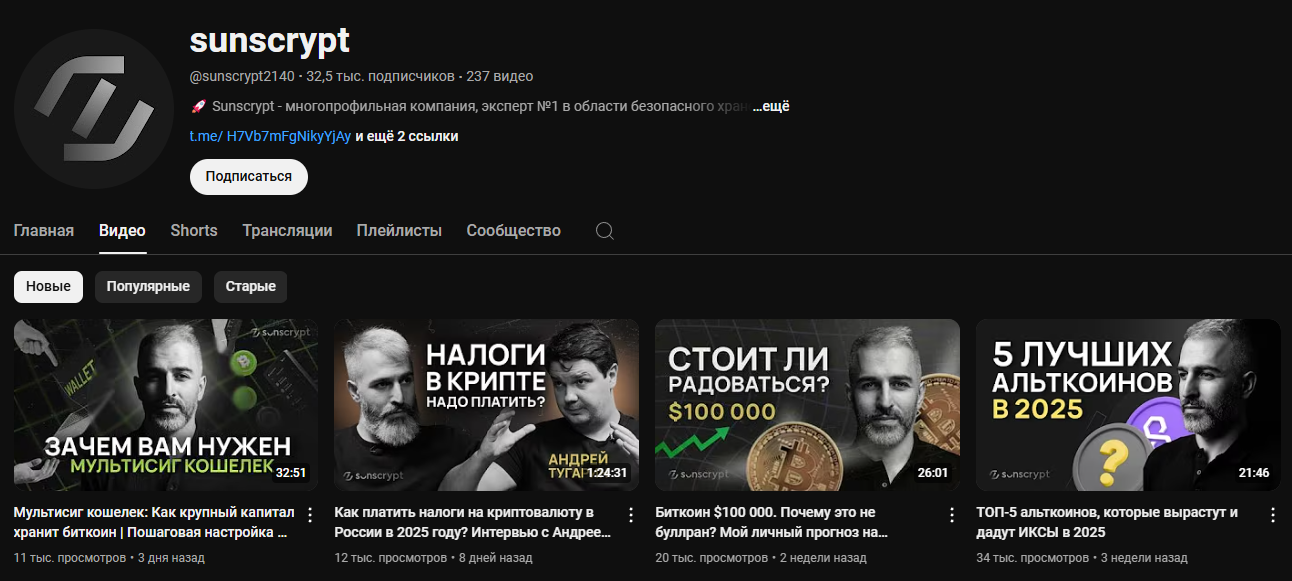Select the Популярные sorting chip
The height and width of the screenshot is (581, 1292).
point(148,286)
